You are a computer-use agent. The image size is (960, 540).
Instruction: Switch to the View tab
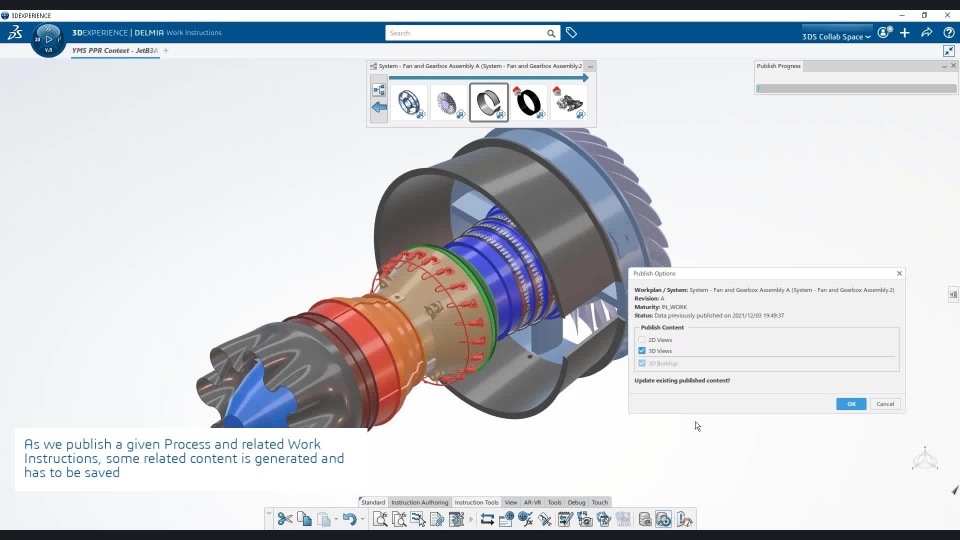tap(511, 502)
